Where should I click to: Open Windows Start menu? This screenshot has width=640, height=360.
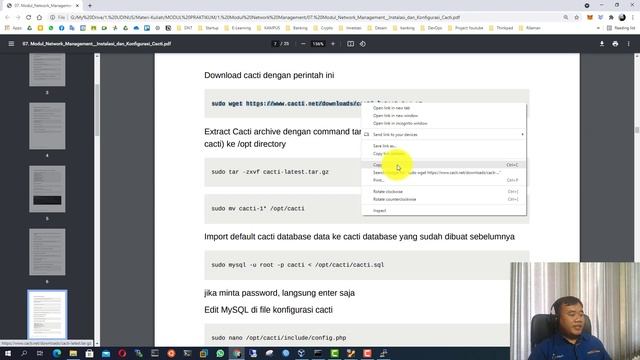8,353
